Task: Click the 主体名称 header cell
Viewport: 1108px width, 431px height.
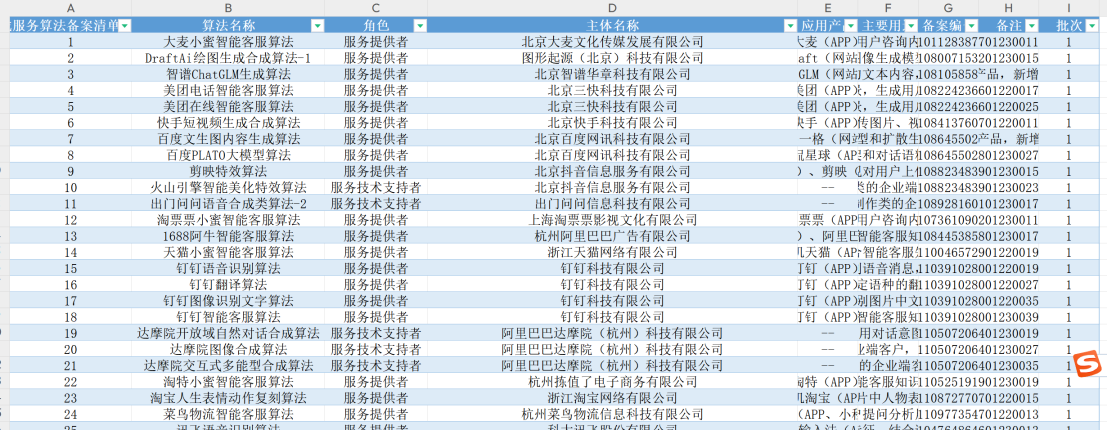Action: pyautogui.click(x=612, y=25)
